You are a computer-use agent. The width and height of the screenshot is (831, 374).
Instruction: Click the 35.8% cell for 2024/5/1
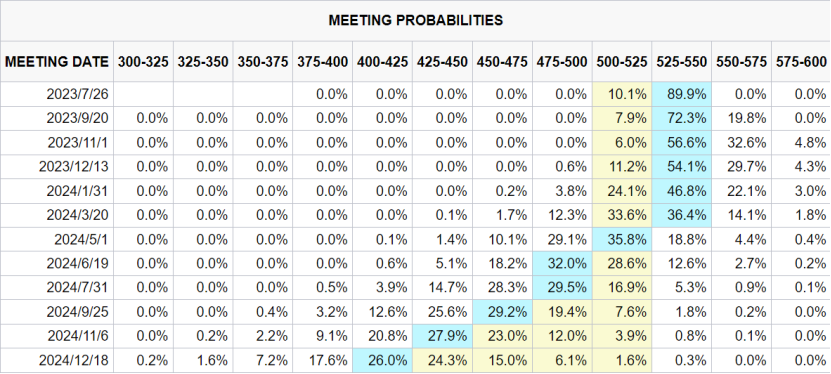click(x=622, y=239)
